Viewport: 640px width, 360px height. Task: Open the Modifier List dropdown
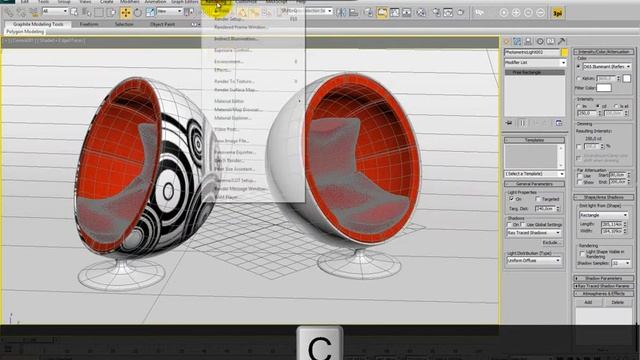point(535,62)
